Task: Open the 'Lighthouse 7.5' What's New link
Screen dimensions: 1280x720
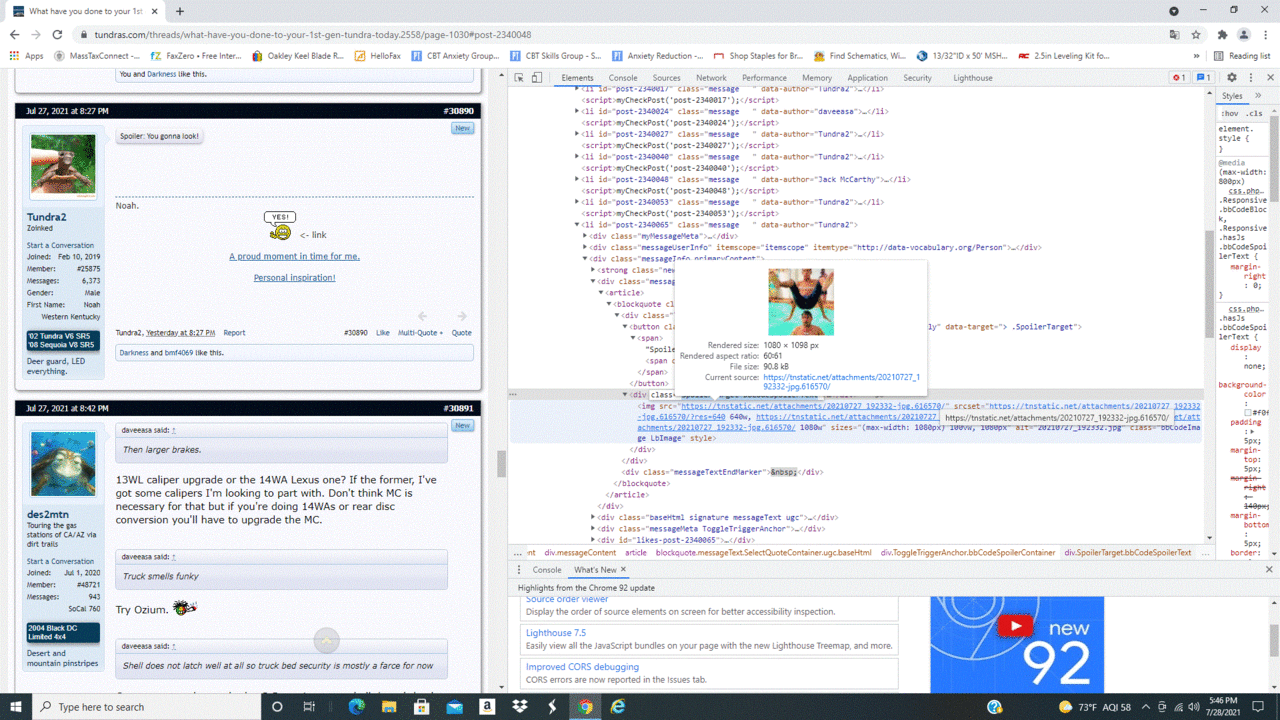Action: [x=556, y=633]
